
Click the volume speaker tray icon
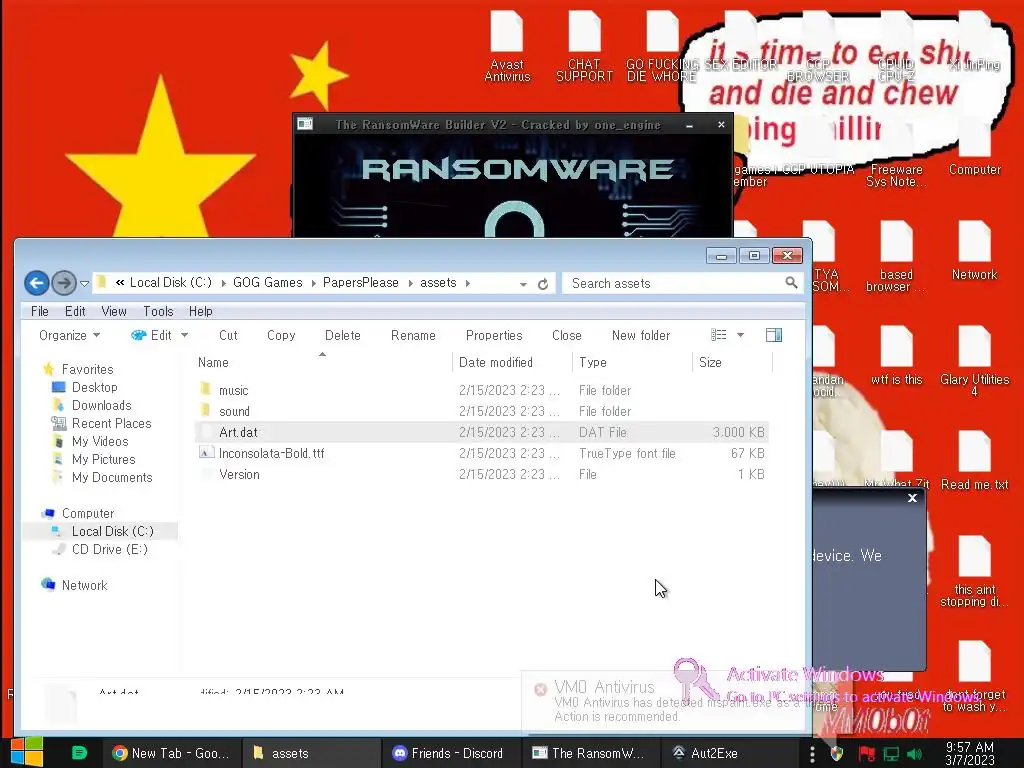[x=914, y=754]
